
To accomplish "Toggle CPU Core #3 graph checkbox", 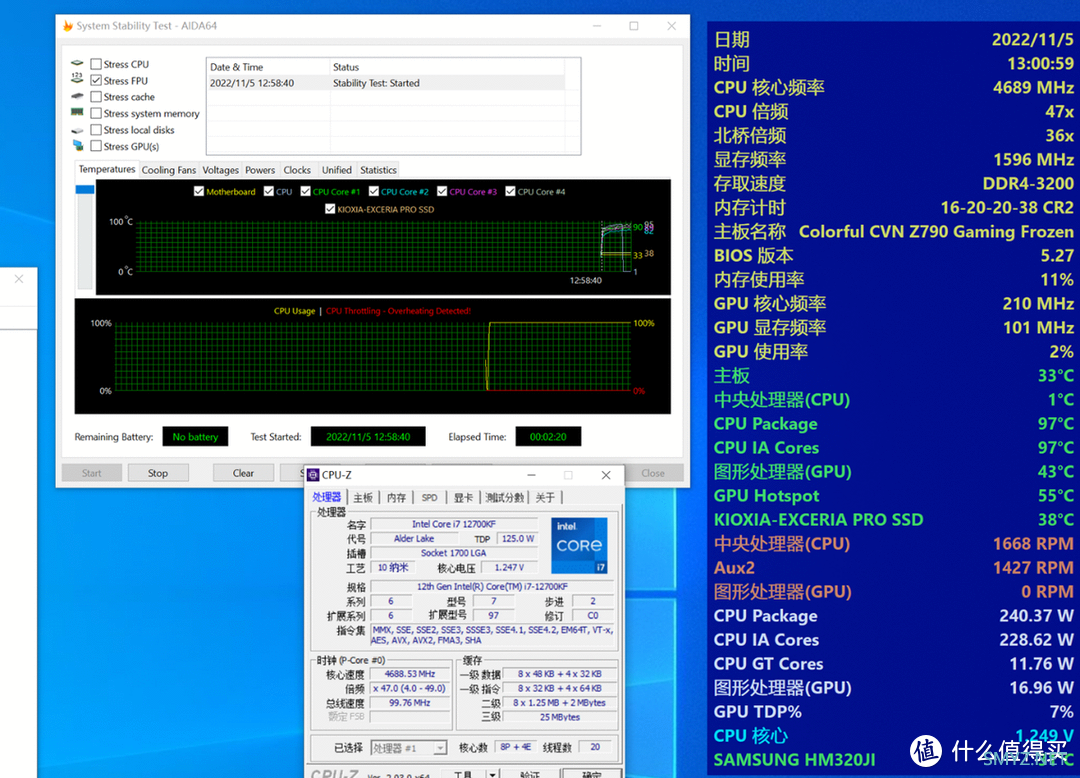I will (x=442, y=191).
